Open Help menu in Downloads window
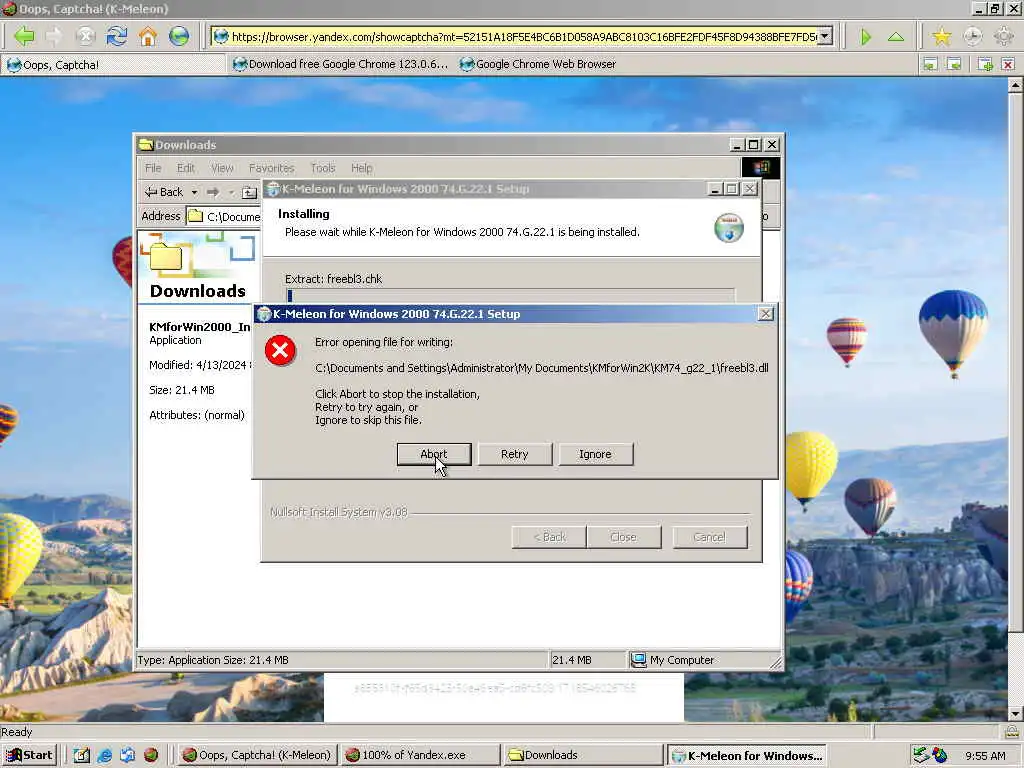Viewport: 1024px width, 768px height. pyautogui.click(x=362, y=168)
